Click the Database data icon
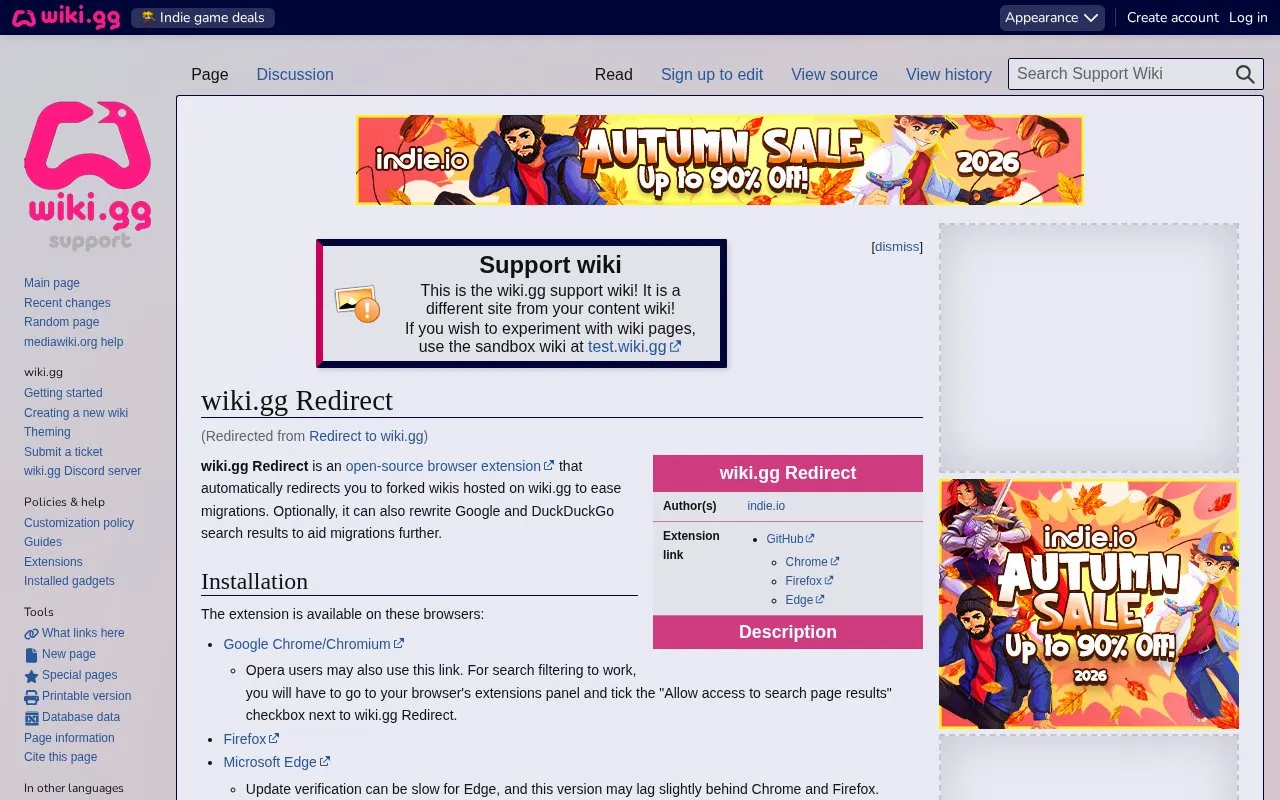 31,718
